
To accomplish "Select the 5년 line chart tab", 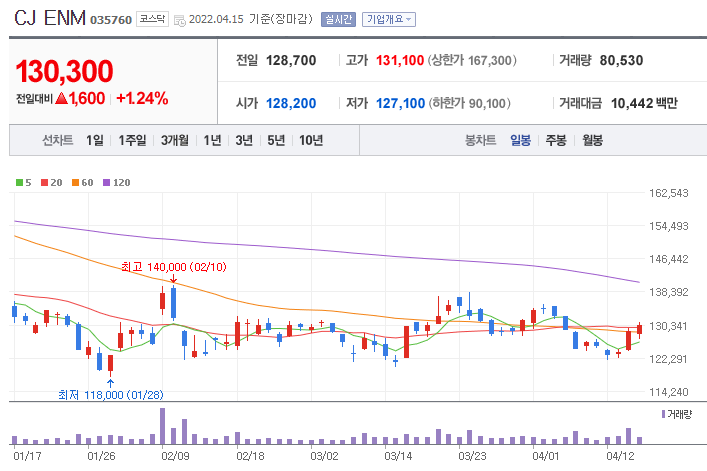I will tap(276, 140).
